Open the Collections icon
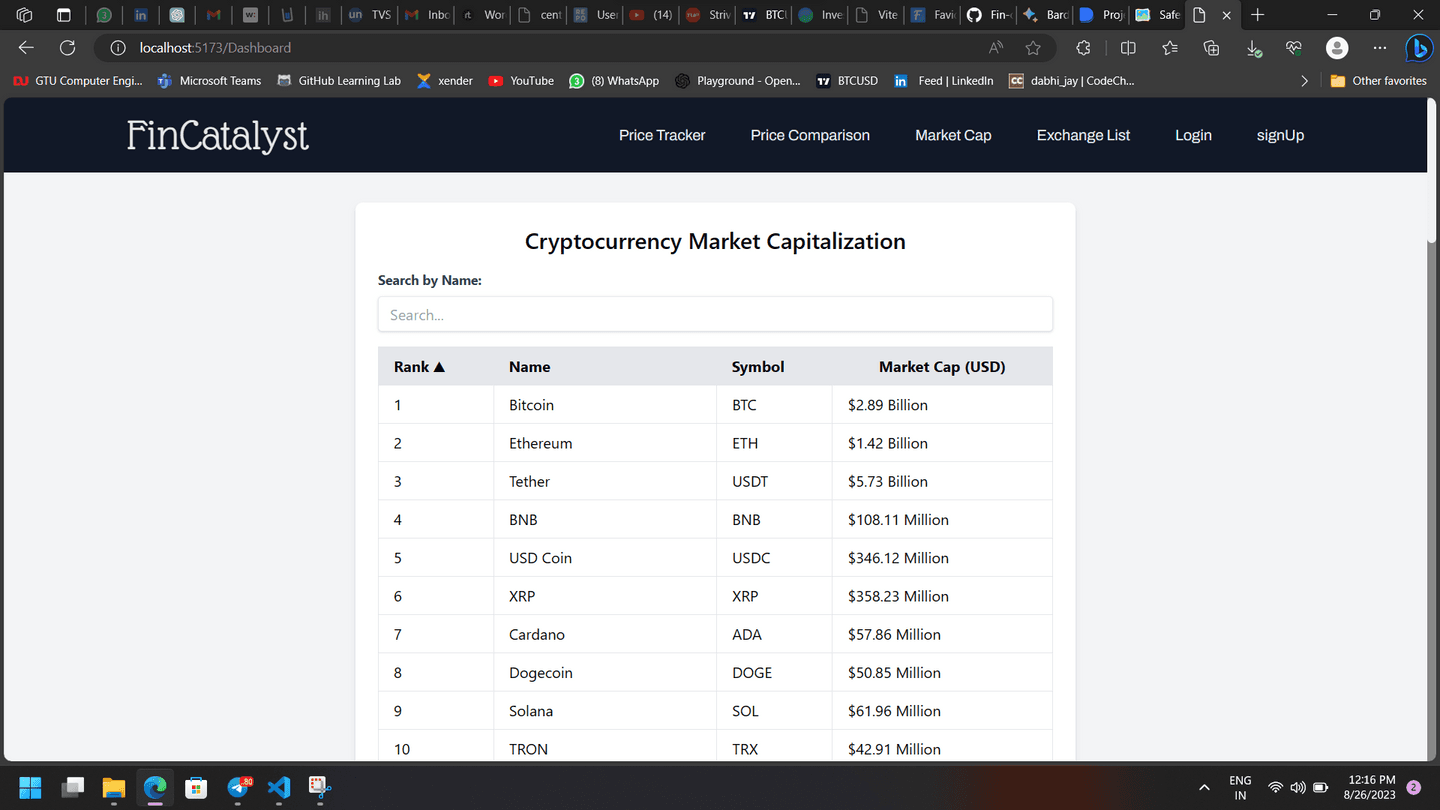Viewport: 1440px width, 810px height. pos(1211,48)
